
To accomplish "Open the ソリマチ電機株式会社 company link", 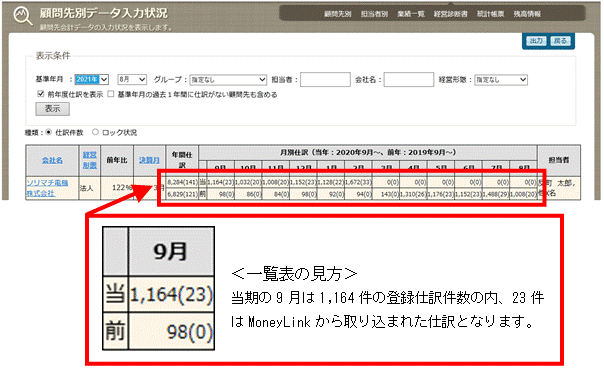I will (x=47, y=188).
